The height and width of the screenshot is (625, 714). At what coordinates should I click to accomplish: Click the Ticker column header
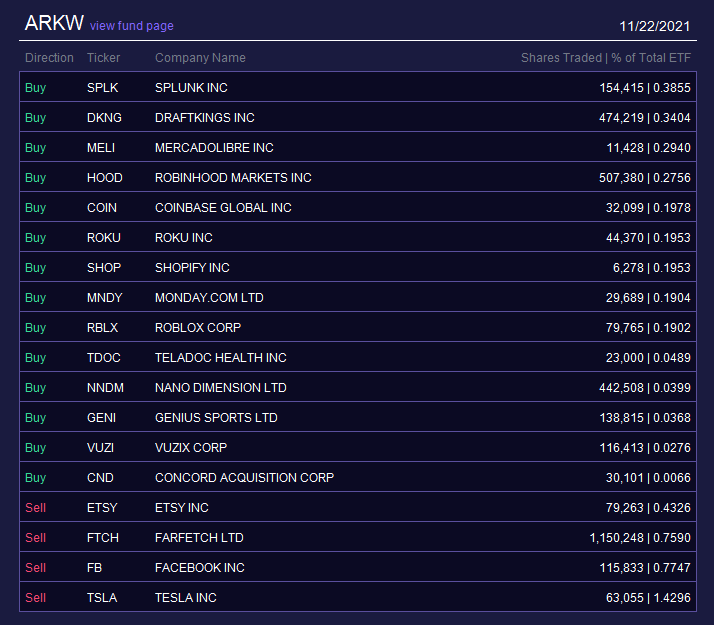click(x=103, y=58)
